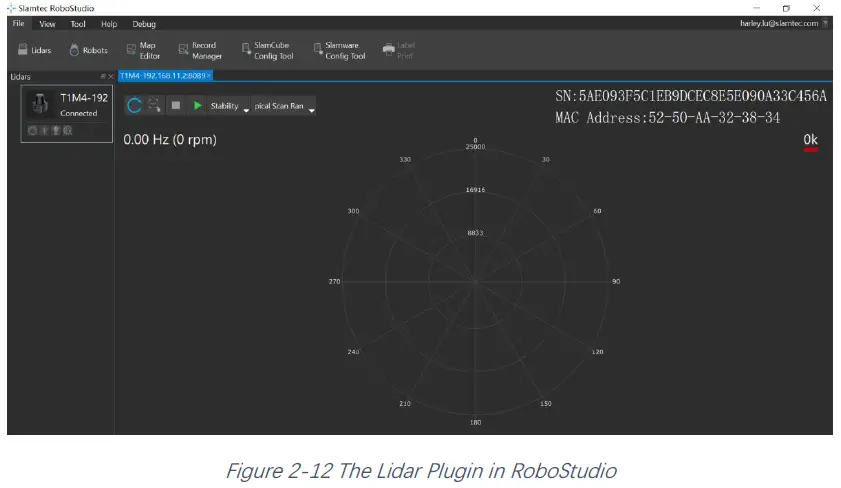Click the circular restart/refresh lidar icon
841x488 pixels.
tap(134, 106)
